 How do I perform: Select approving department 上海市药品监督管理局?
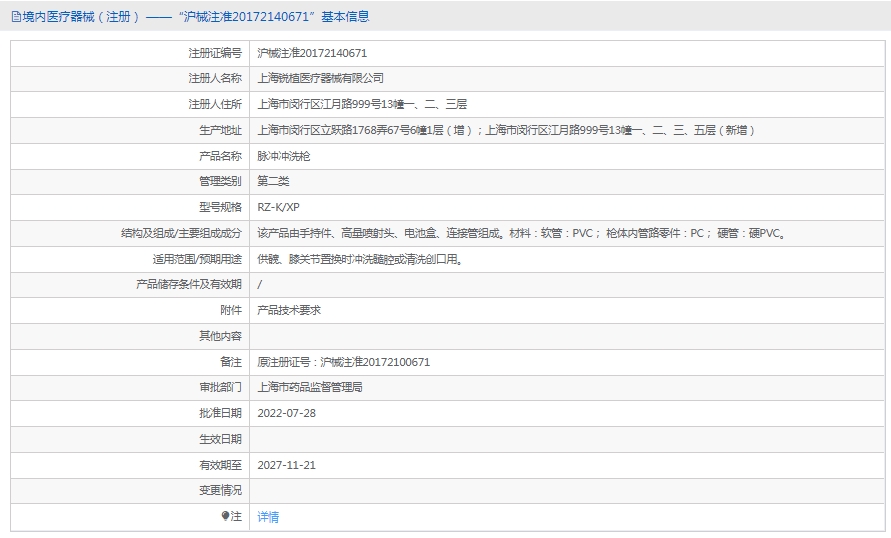[x=310, y=387]
